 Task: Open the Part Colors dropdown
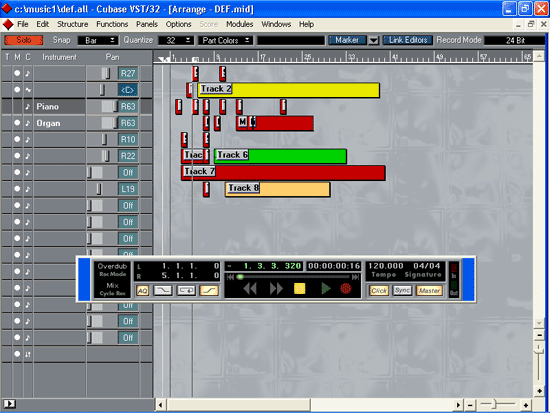pyautogui.click(x=226, y=40)
